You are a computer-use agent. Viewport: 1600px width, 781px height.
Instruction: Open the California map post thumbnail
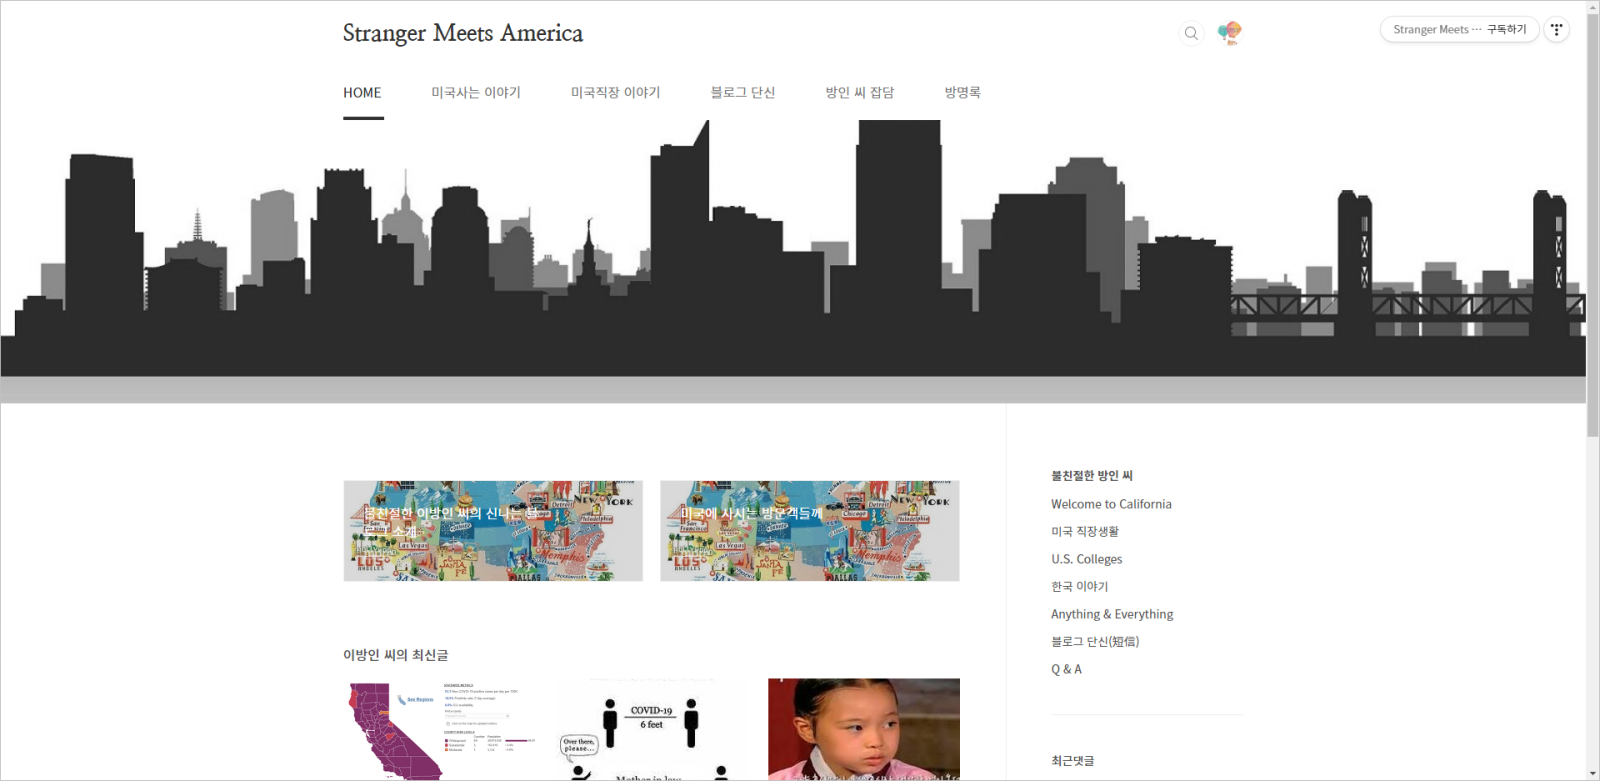coord(439,729)
